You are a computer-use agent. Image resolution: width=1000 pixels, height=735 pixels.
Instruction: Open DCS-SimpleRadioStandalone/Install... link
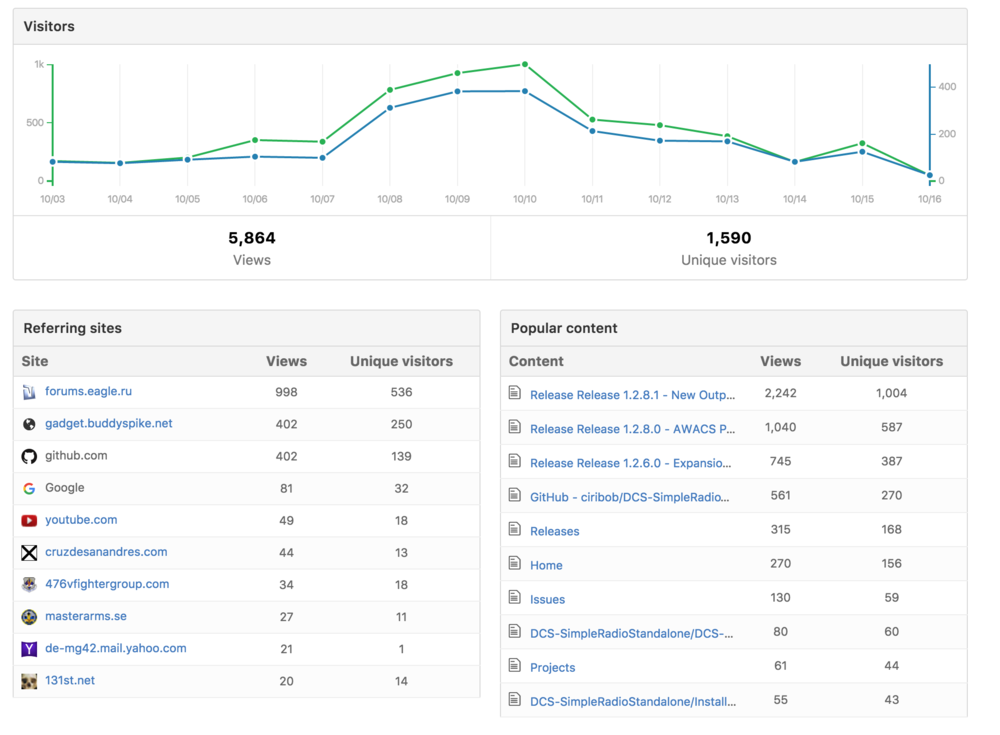[x=633, y=701]
